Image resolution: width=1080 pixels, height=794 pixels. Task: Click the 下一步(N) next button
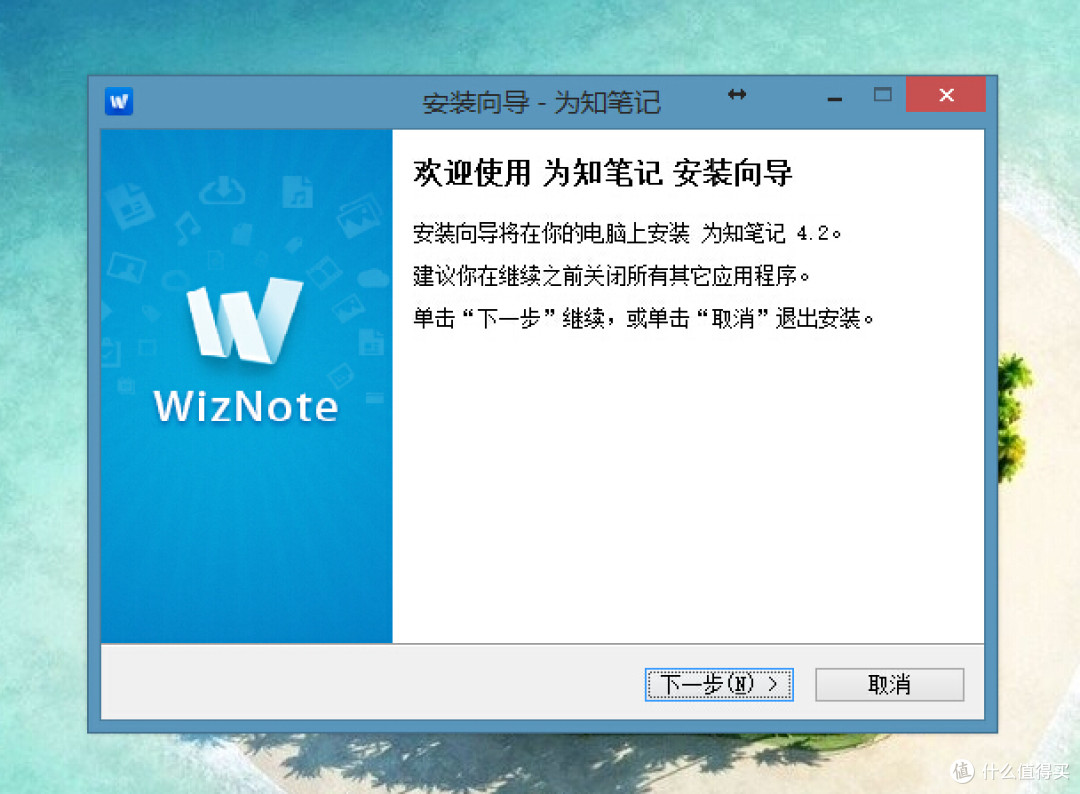[719, 685]
